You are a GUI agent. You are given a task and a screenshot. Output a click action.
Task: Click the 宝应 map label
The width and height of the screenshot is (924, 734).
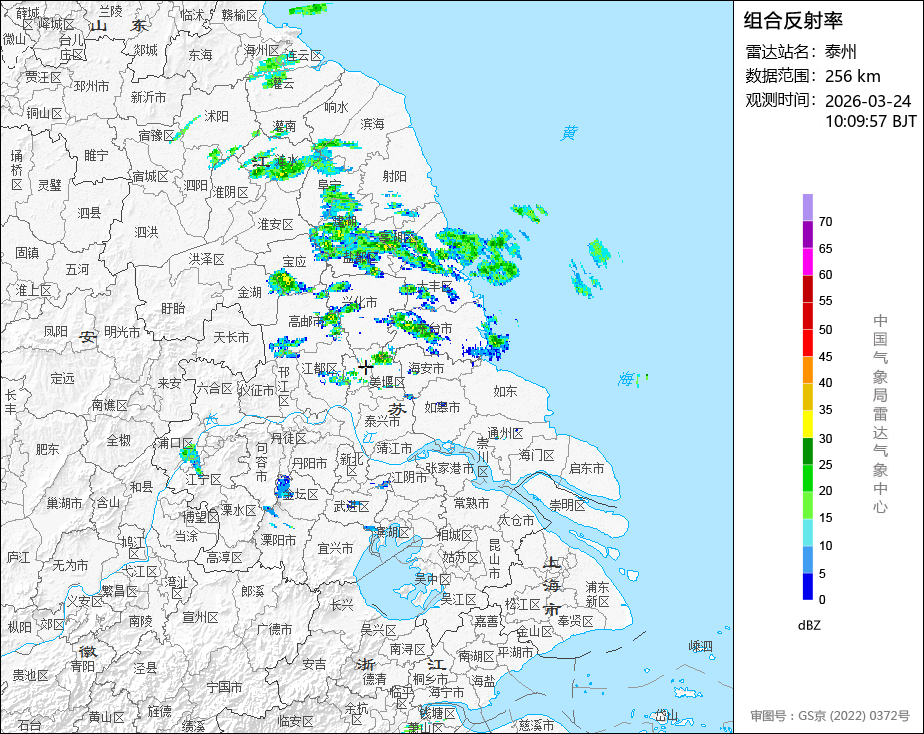[294, 262]
